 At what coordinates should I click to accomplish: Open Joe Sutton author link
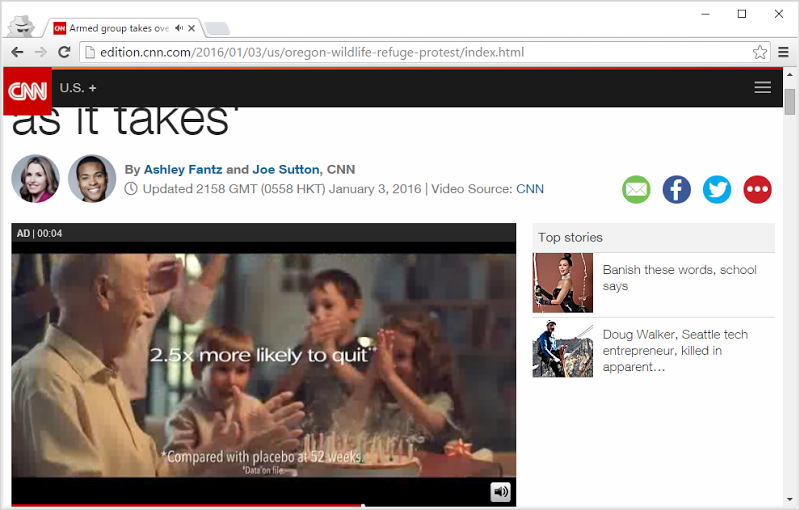286,169
